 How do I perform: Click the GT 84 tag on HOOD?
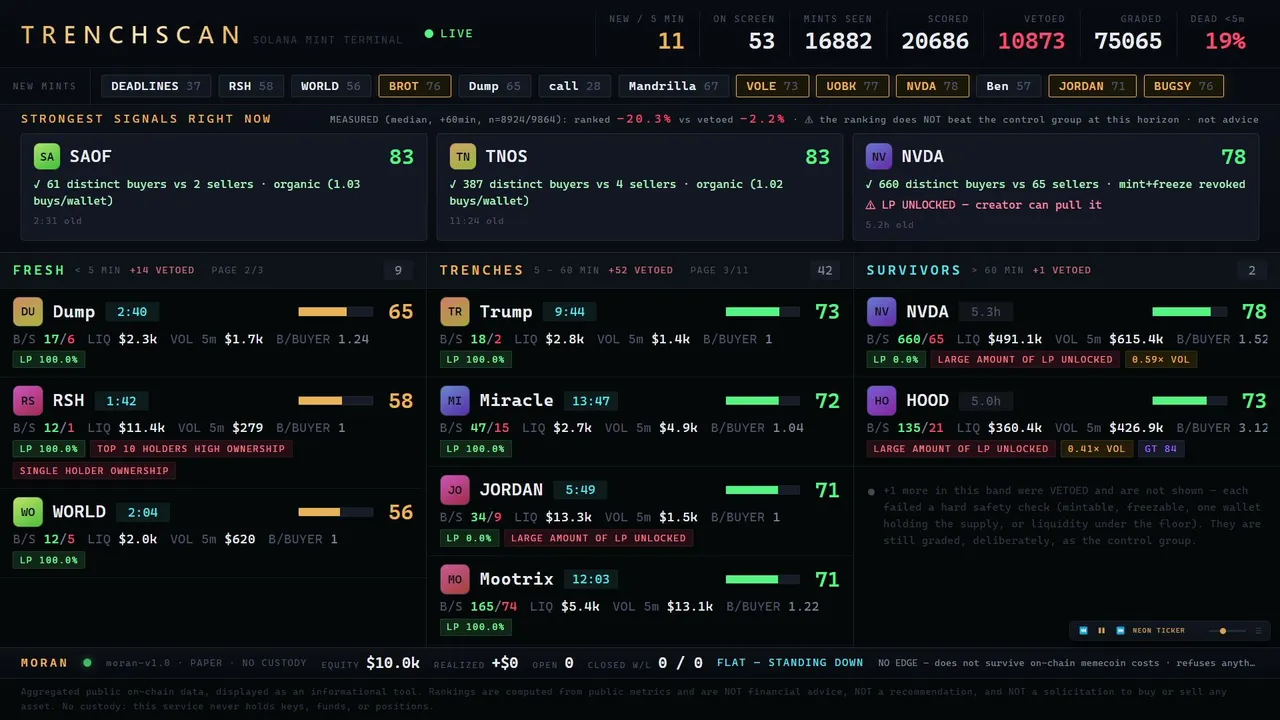[x=1161, y=449]
